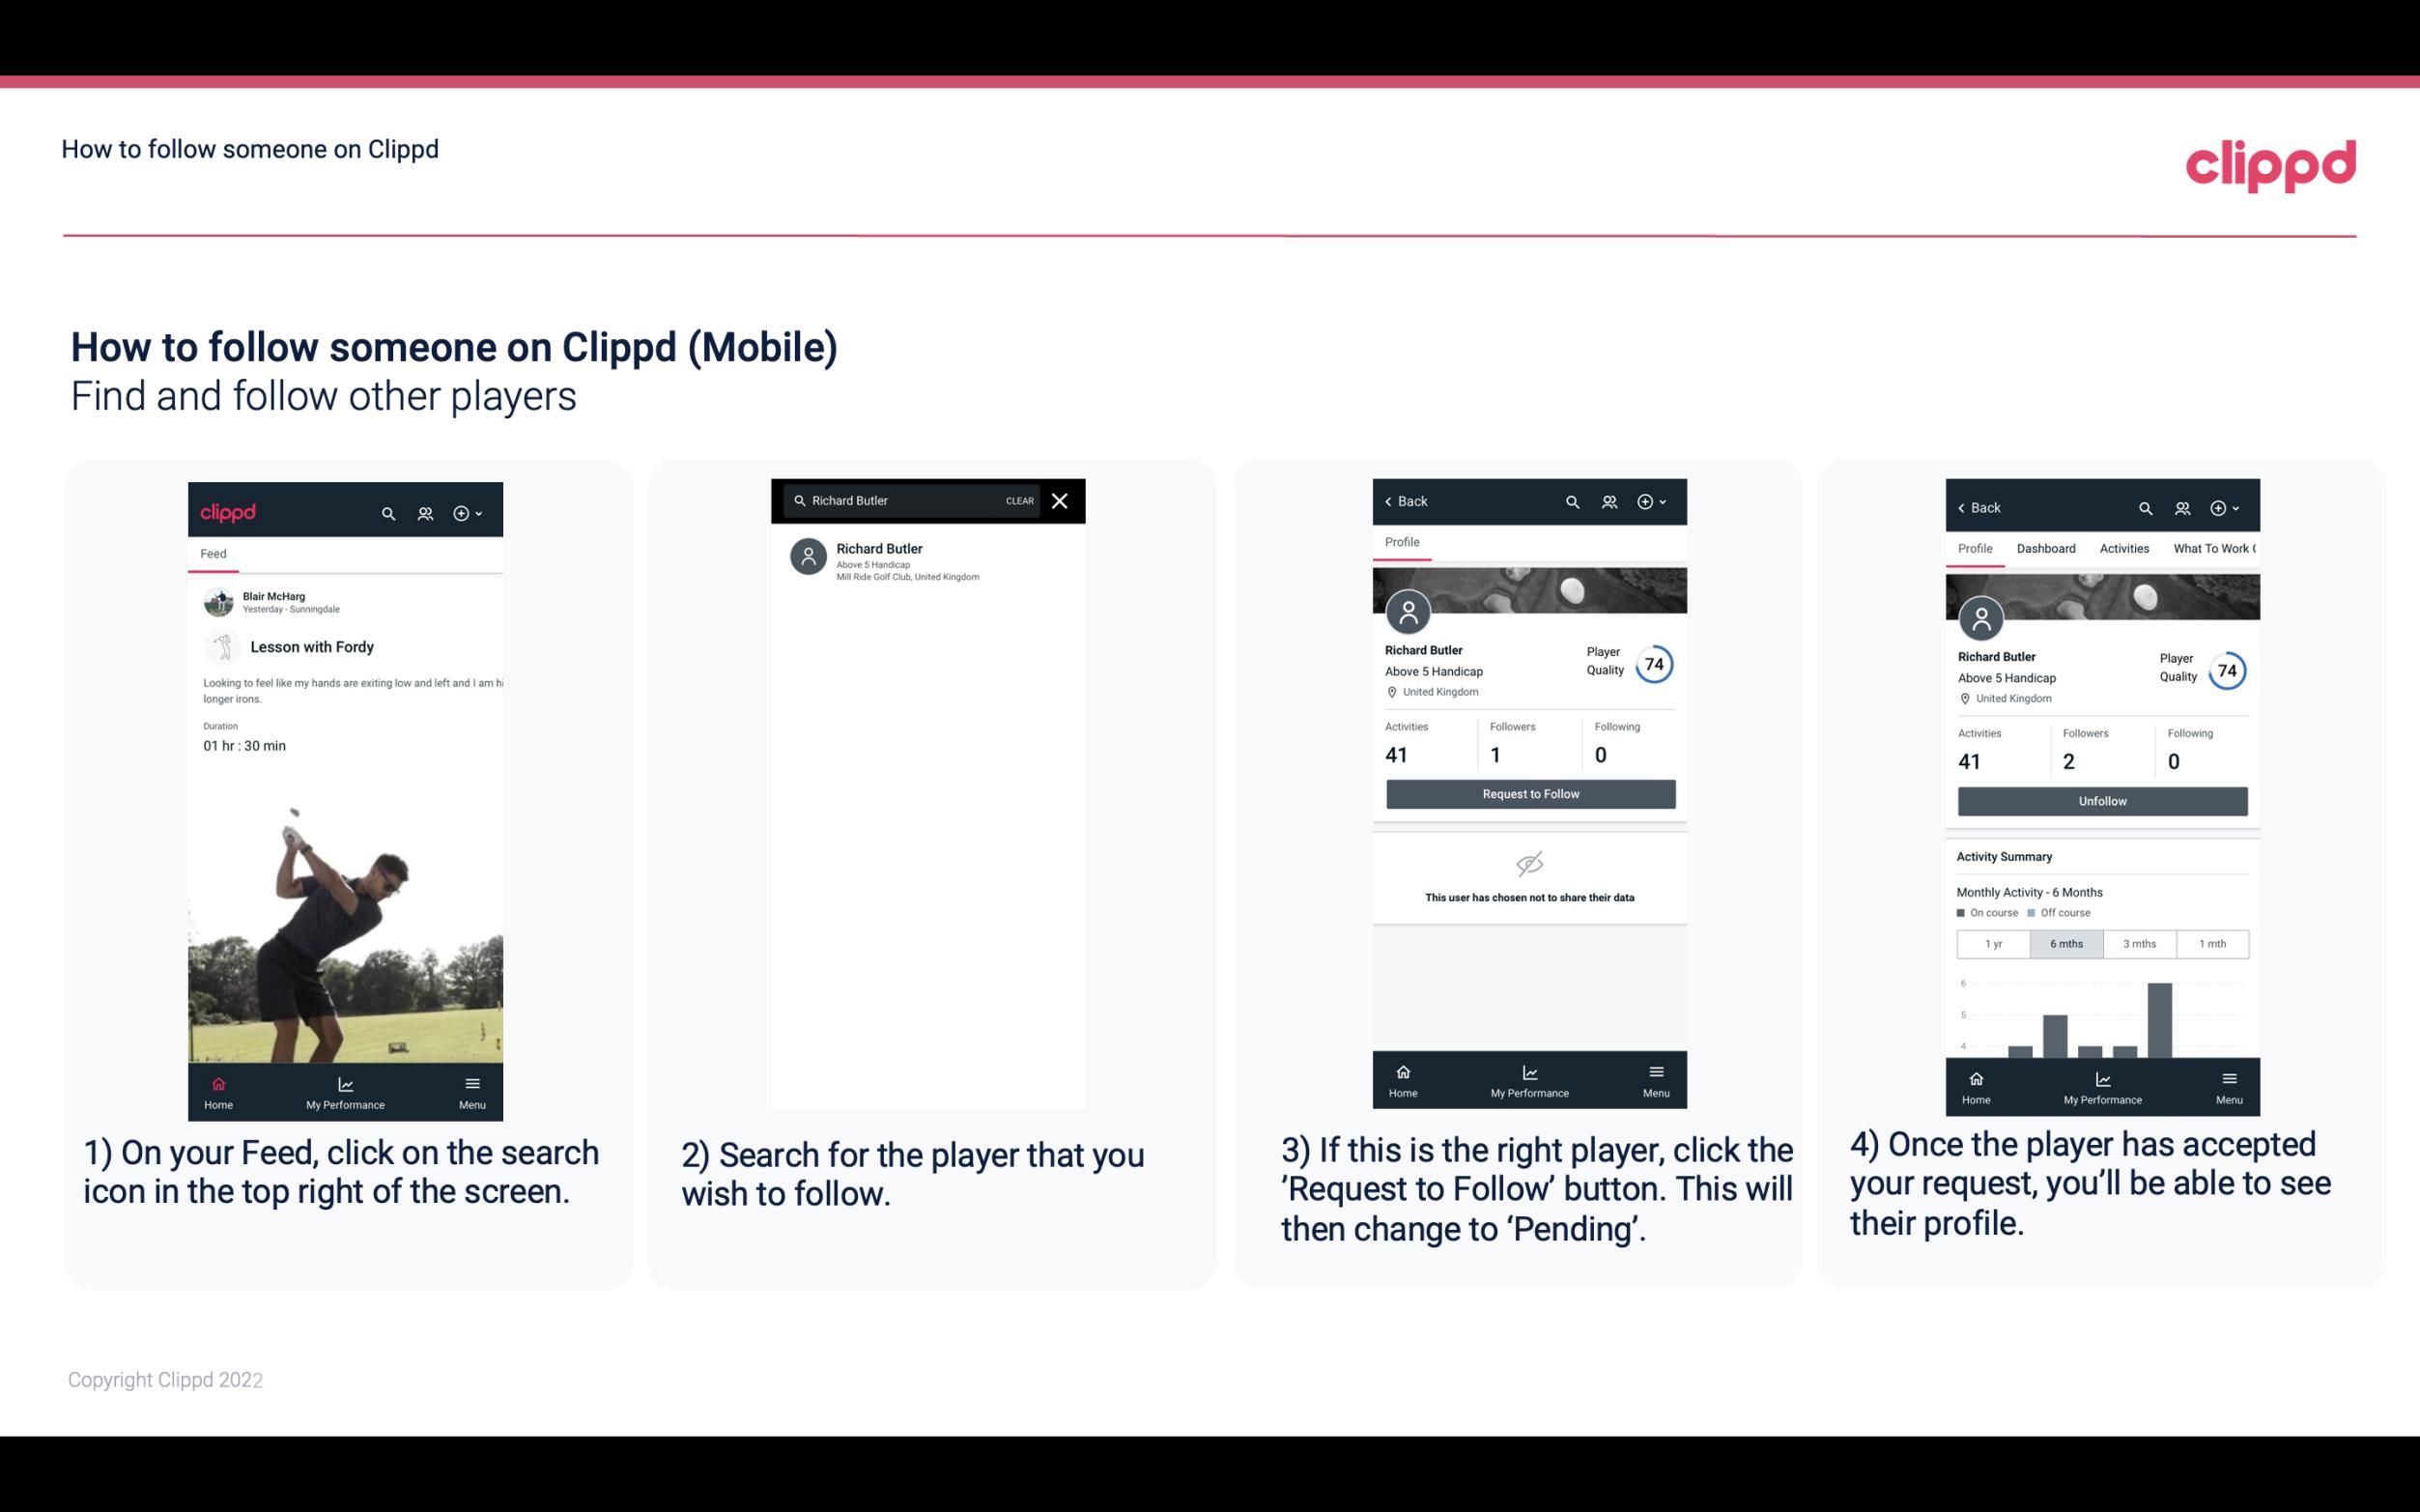Select the 1 month activity filter option
This screenshot has width=2420, height=1512.
tap(2211, 944)
